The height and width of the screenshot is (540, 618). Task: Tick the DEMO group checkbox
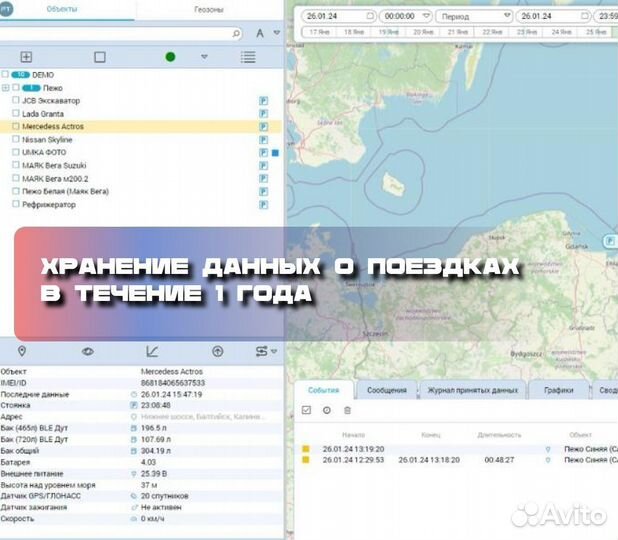pyautogui.click(x=5, y=74)
